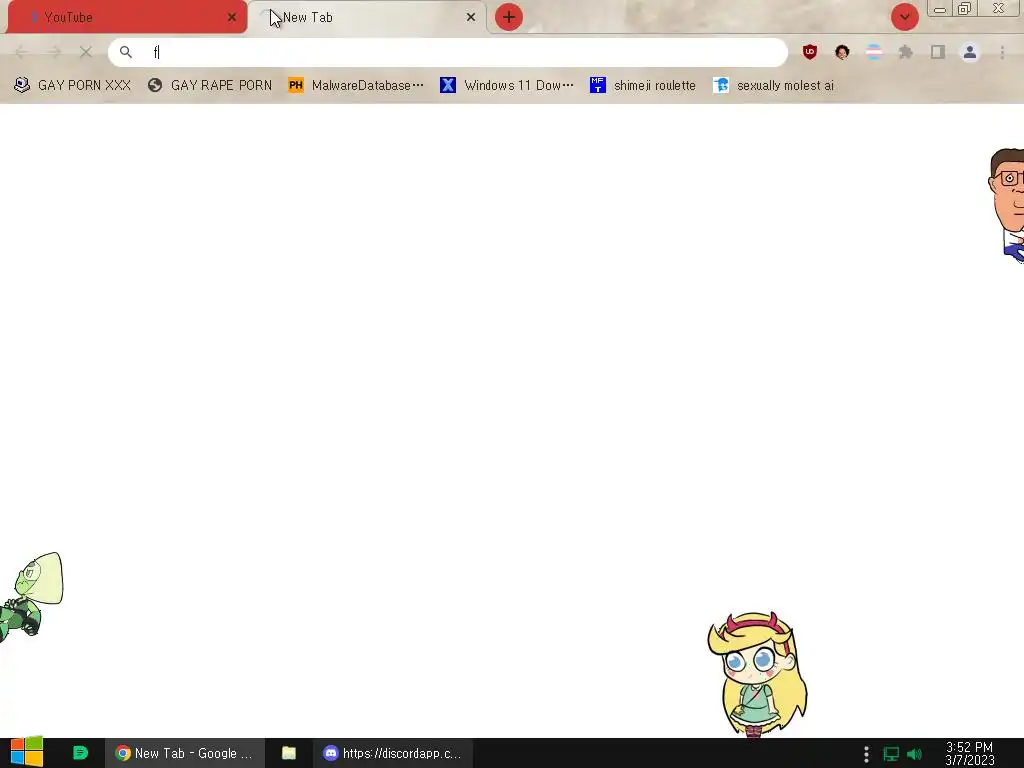Image resolution: width=1024 pixels, height=768 pixels.
Task: Expand the tab search dropdown chevron
Action: (x=904, y=17)
